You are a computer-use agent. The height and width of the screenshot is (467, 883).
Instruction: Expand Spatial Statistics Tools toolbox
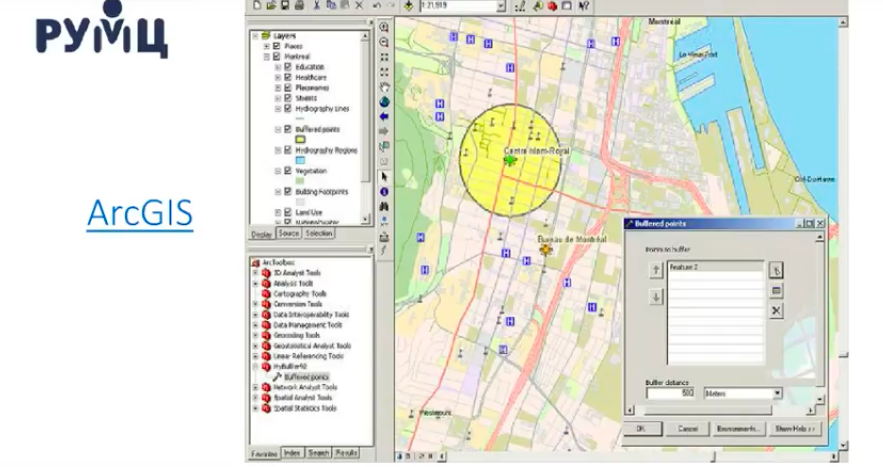256,408
